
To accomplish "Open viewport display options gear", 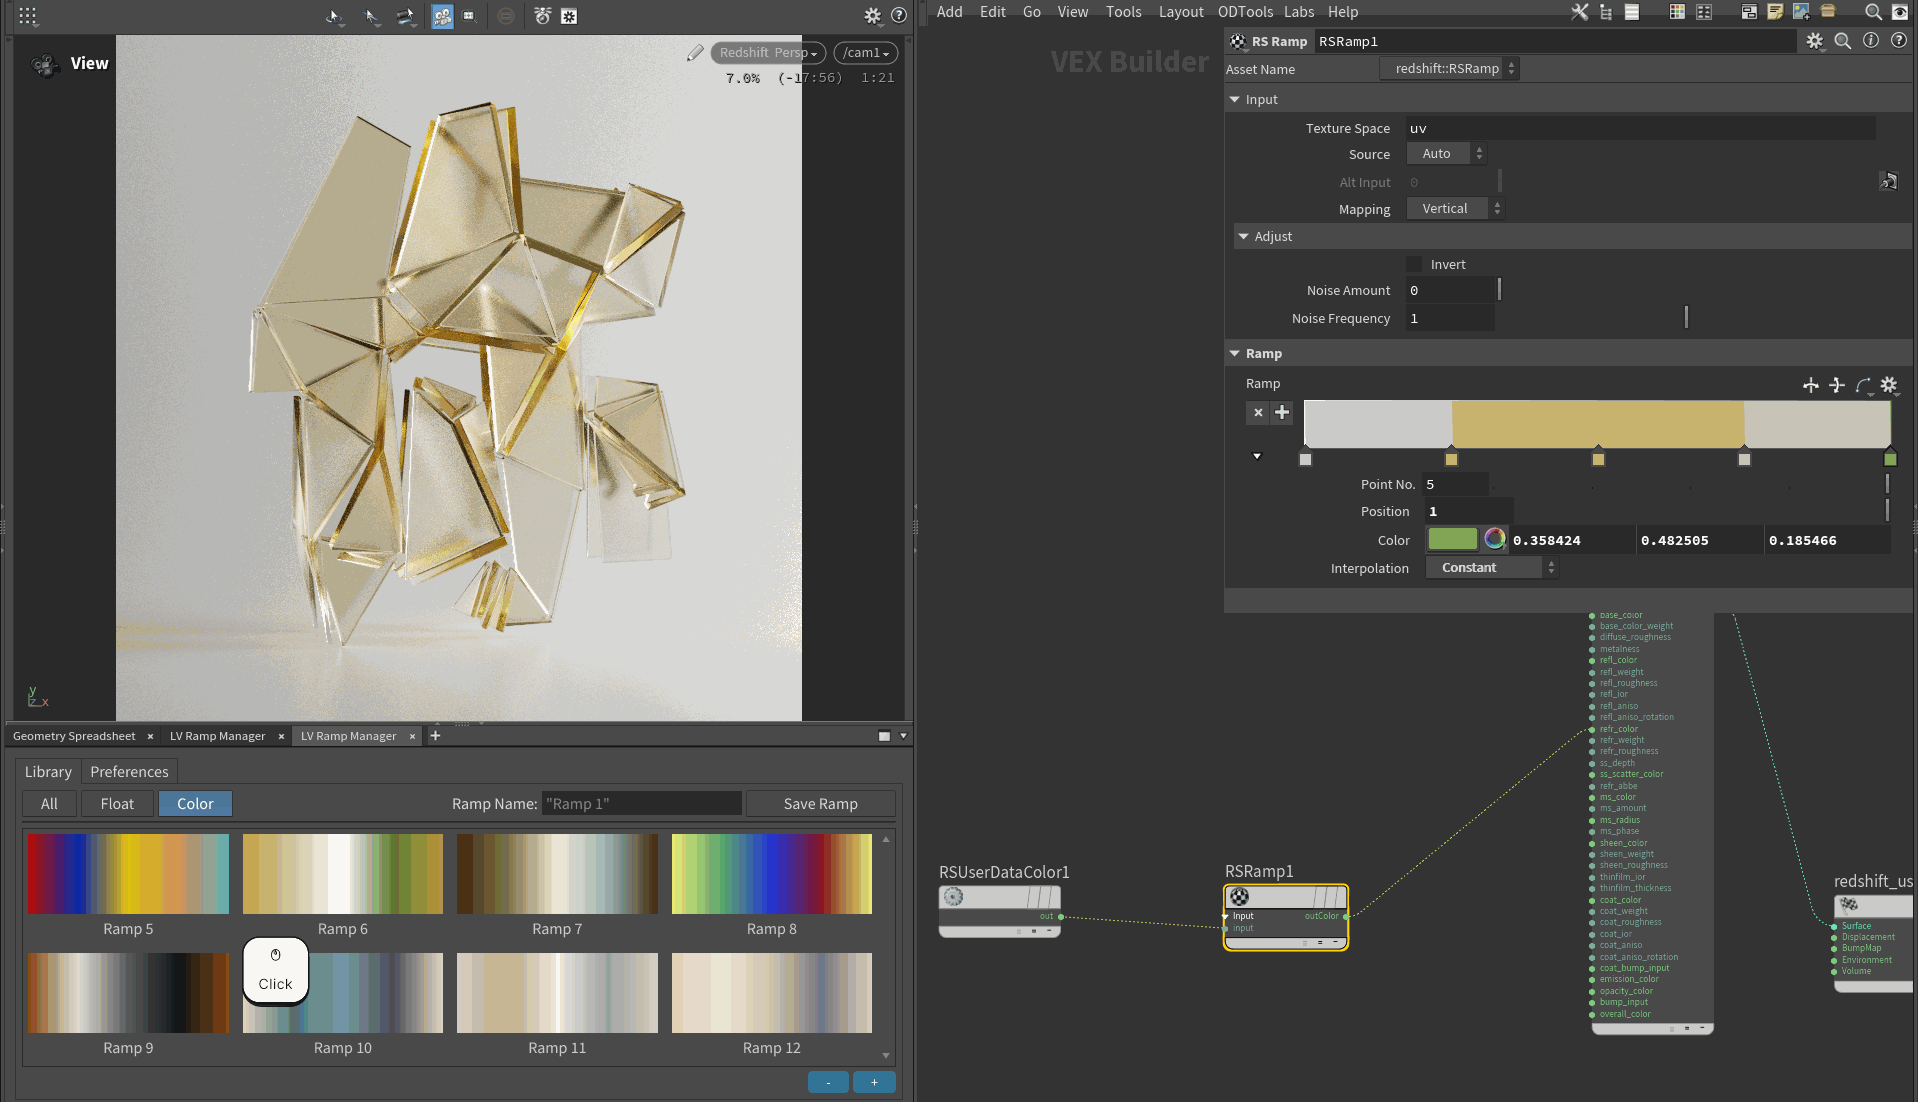I will click(x=872, y=16).
